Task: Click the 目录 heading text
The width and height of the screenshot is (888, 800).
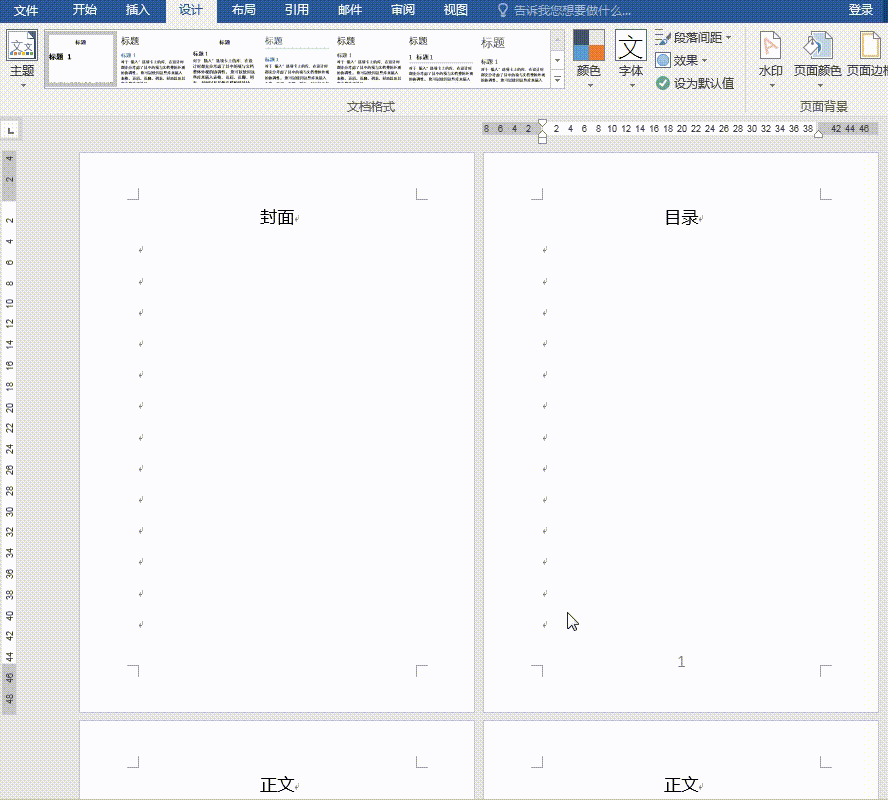Action: tap(681, 217)
